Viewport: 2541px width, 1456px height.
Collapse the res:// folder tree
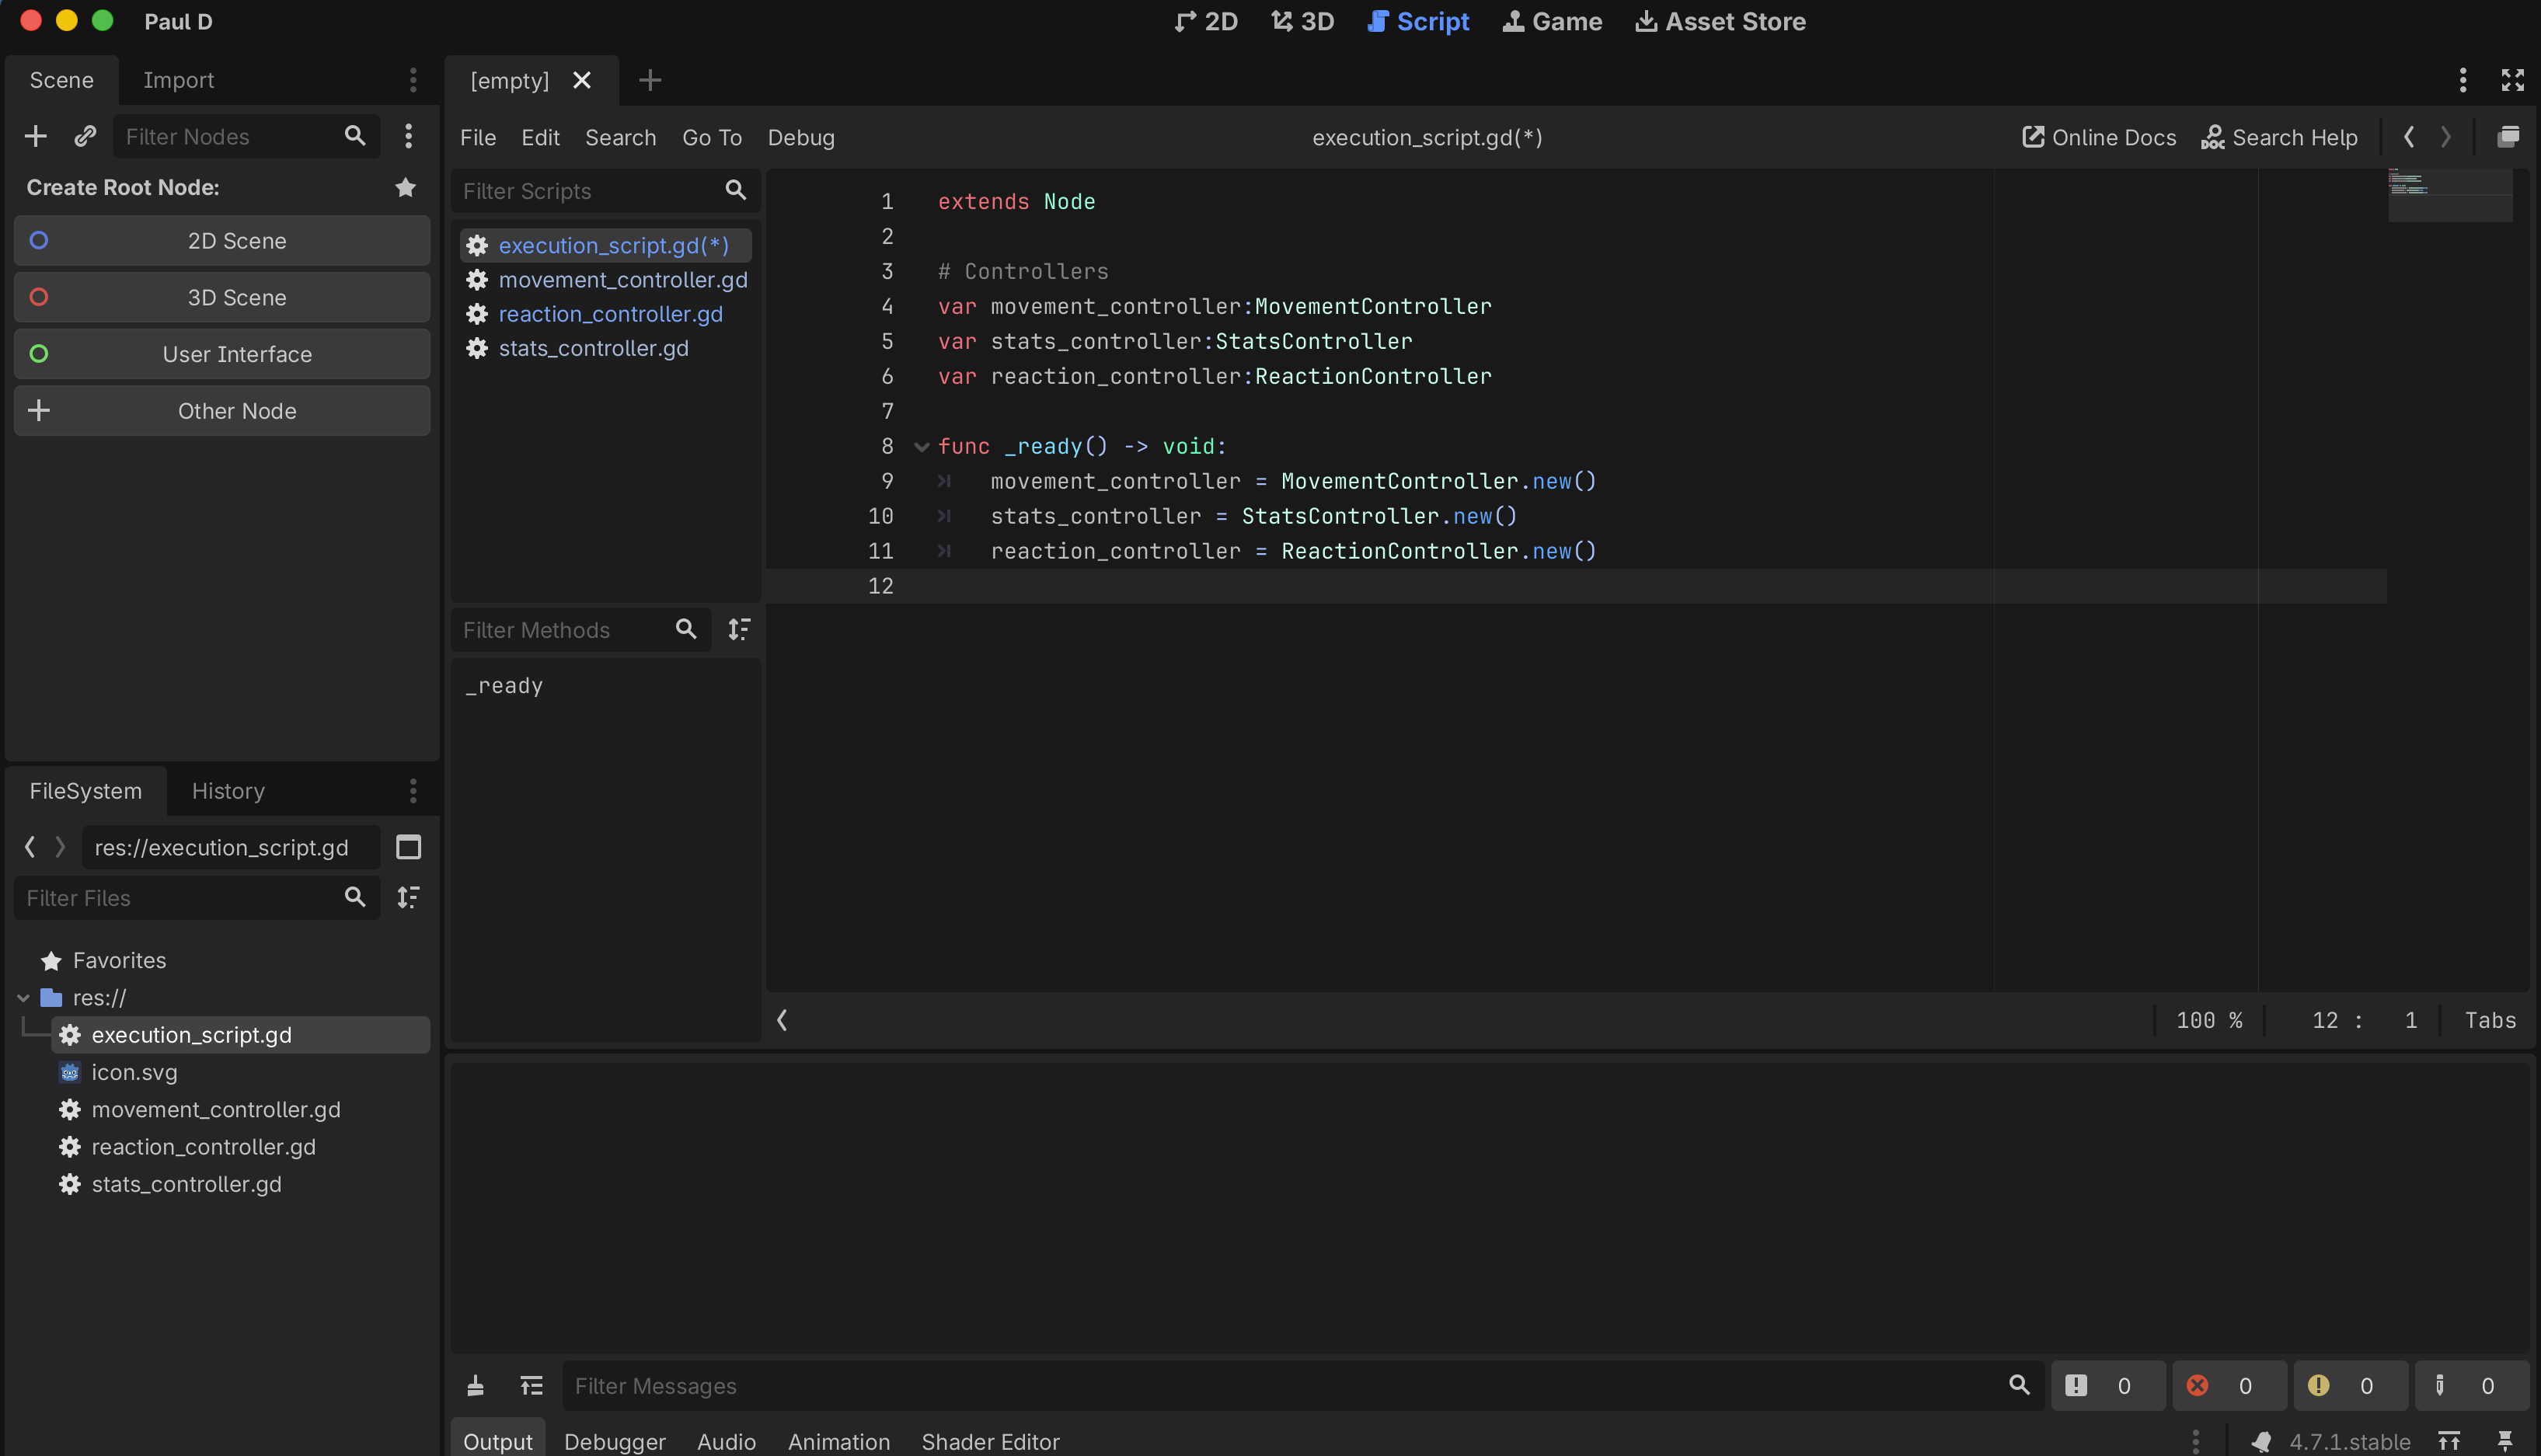pos(23,997)
